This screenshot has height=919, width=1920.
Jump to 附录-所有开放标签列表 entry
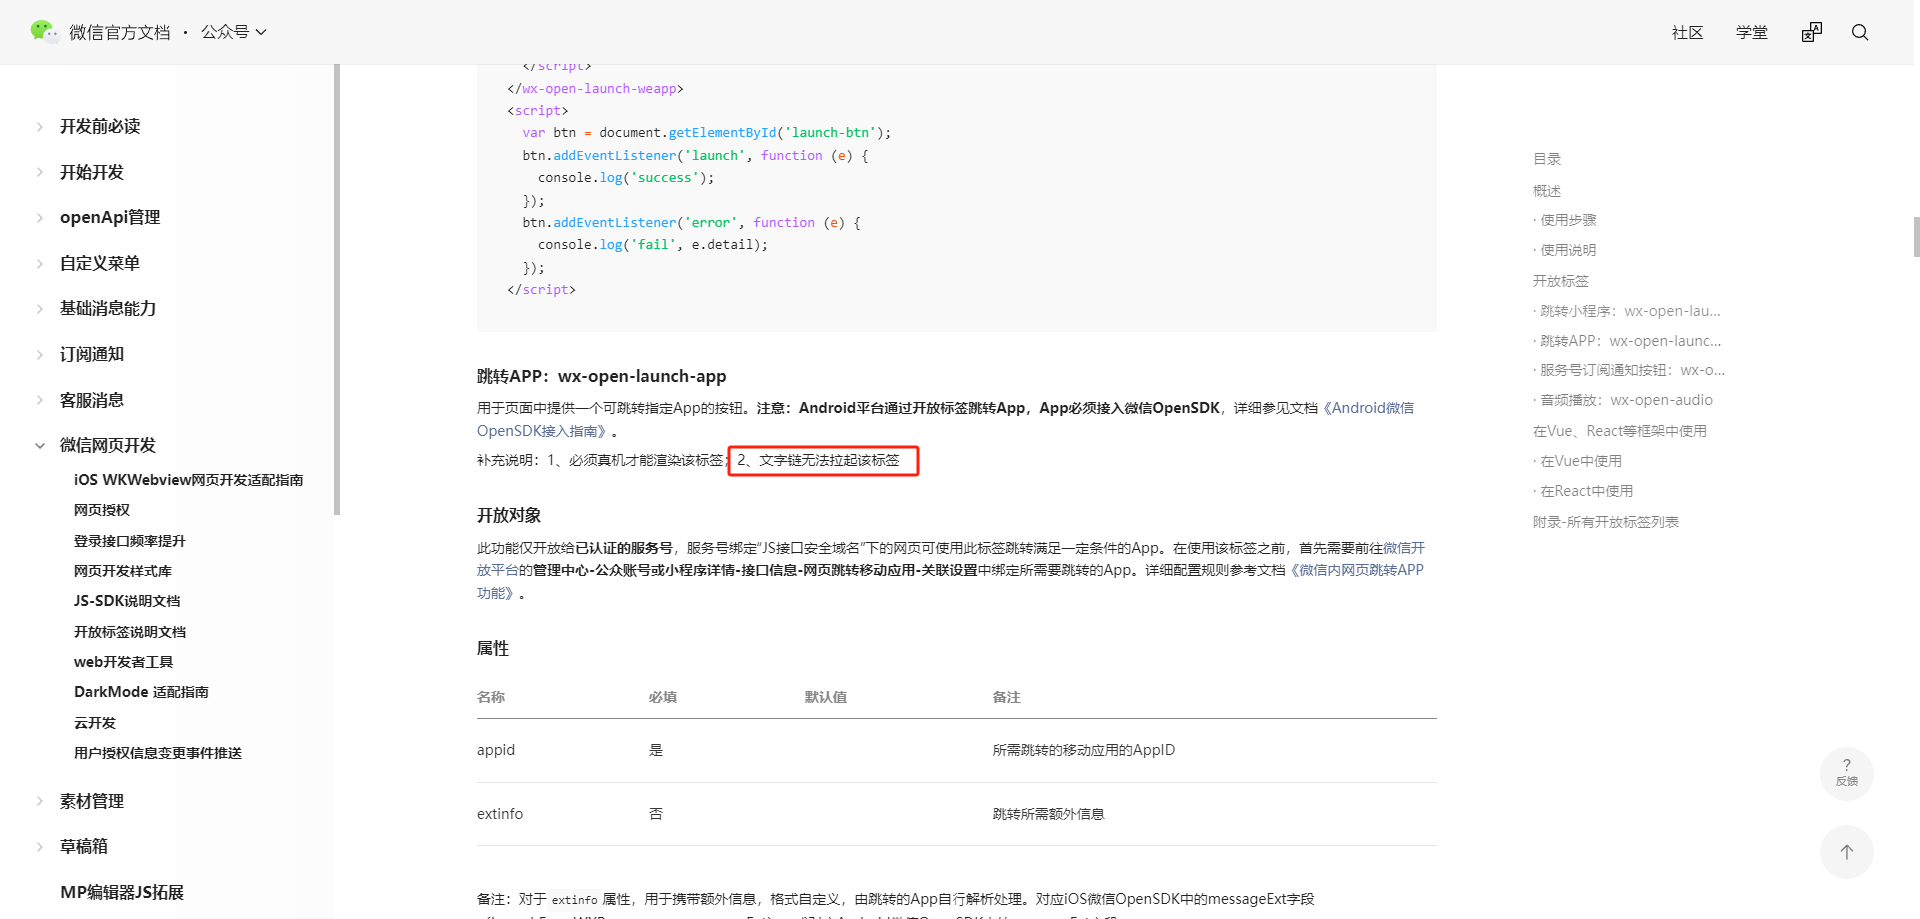pos(1606,522)
